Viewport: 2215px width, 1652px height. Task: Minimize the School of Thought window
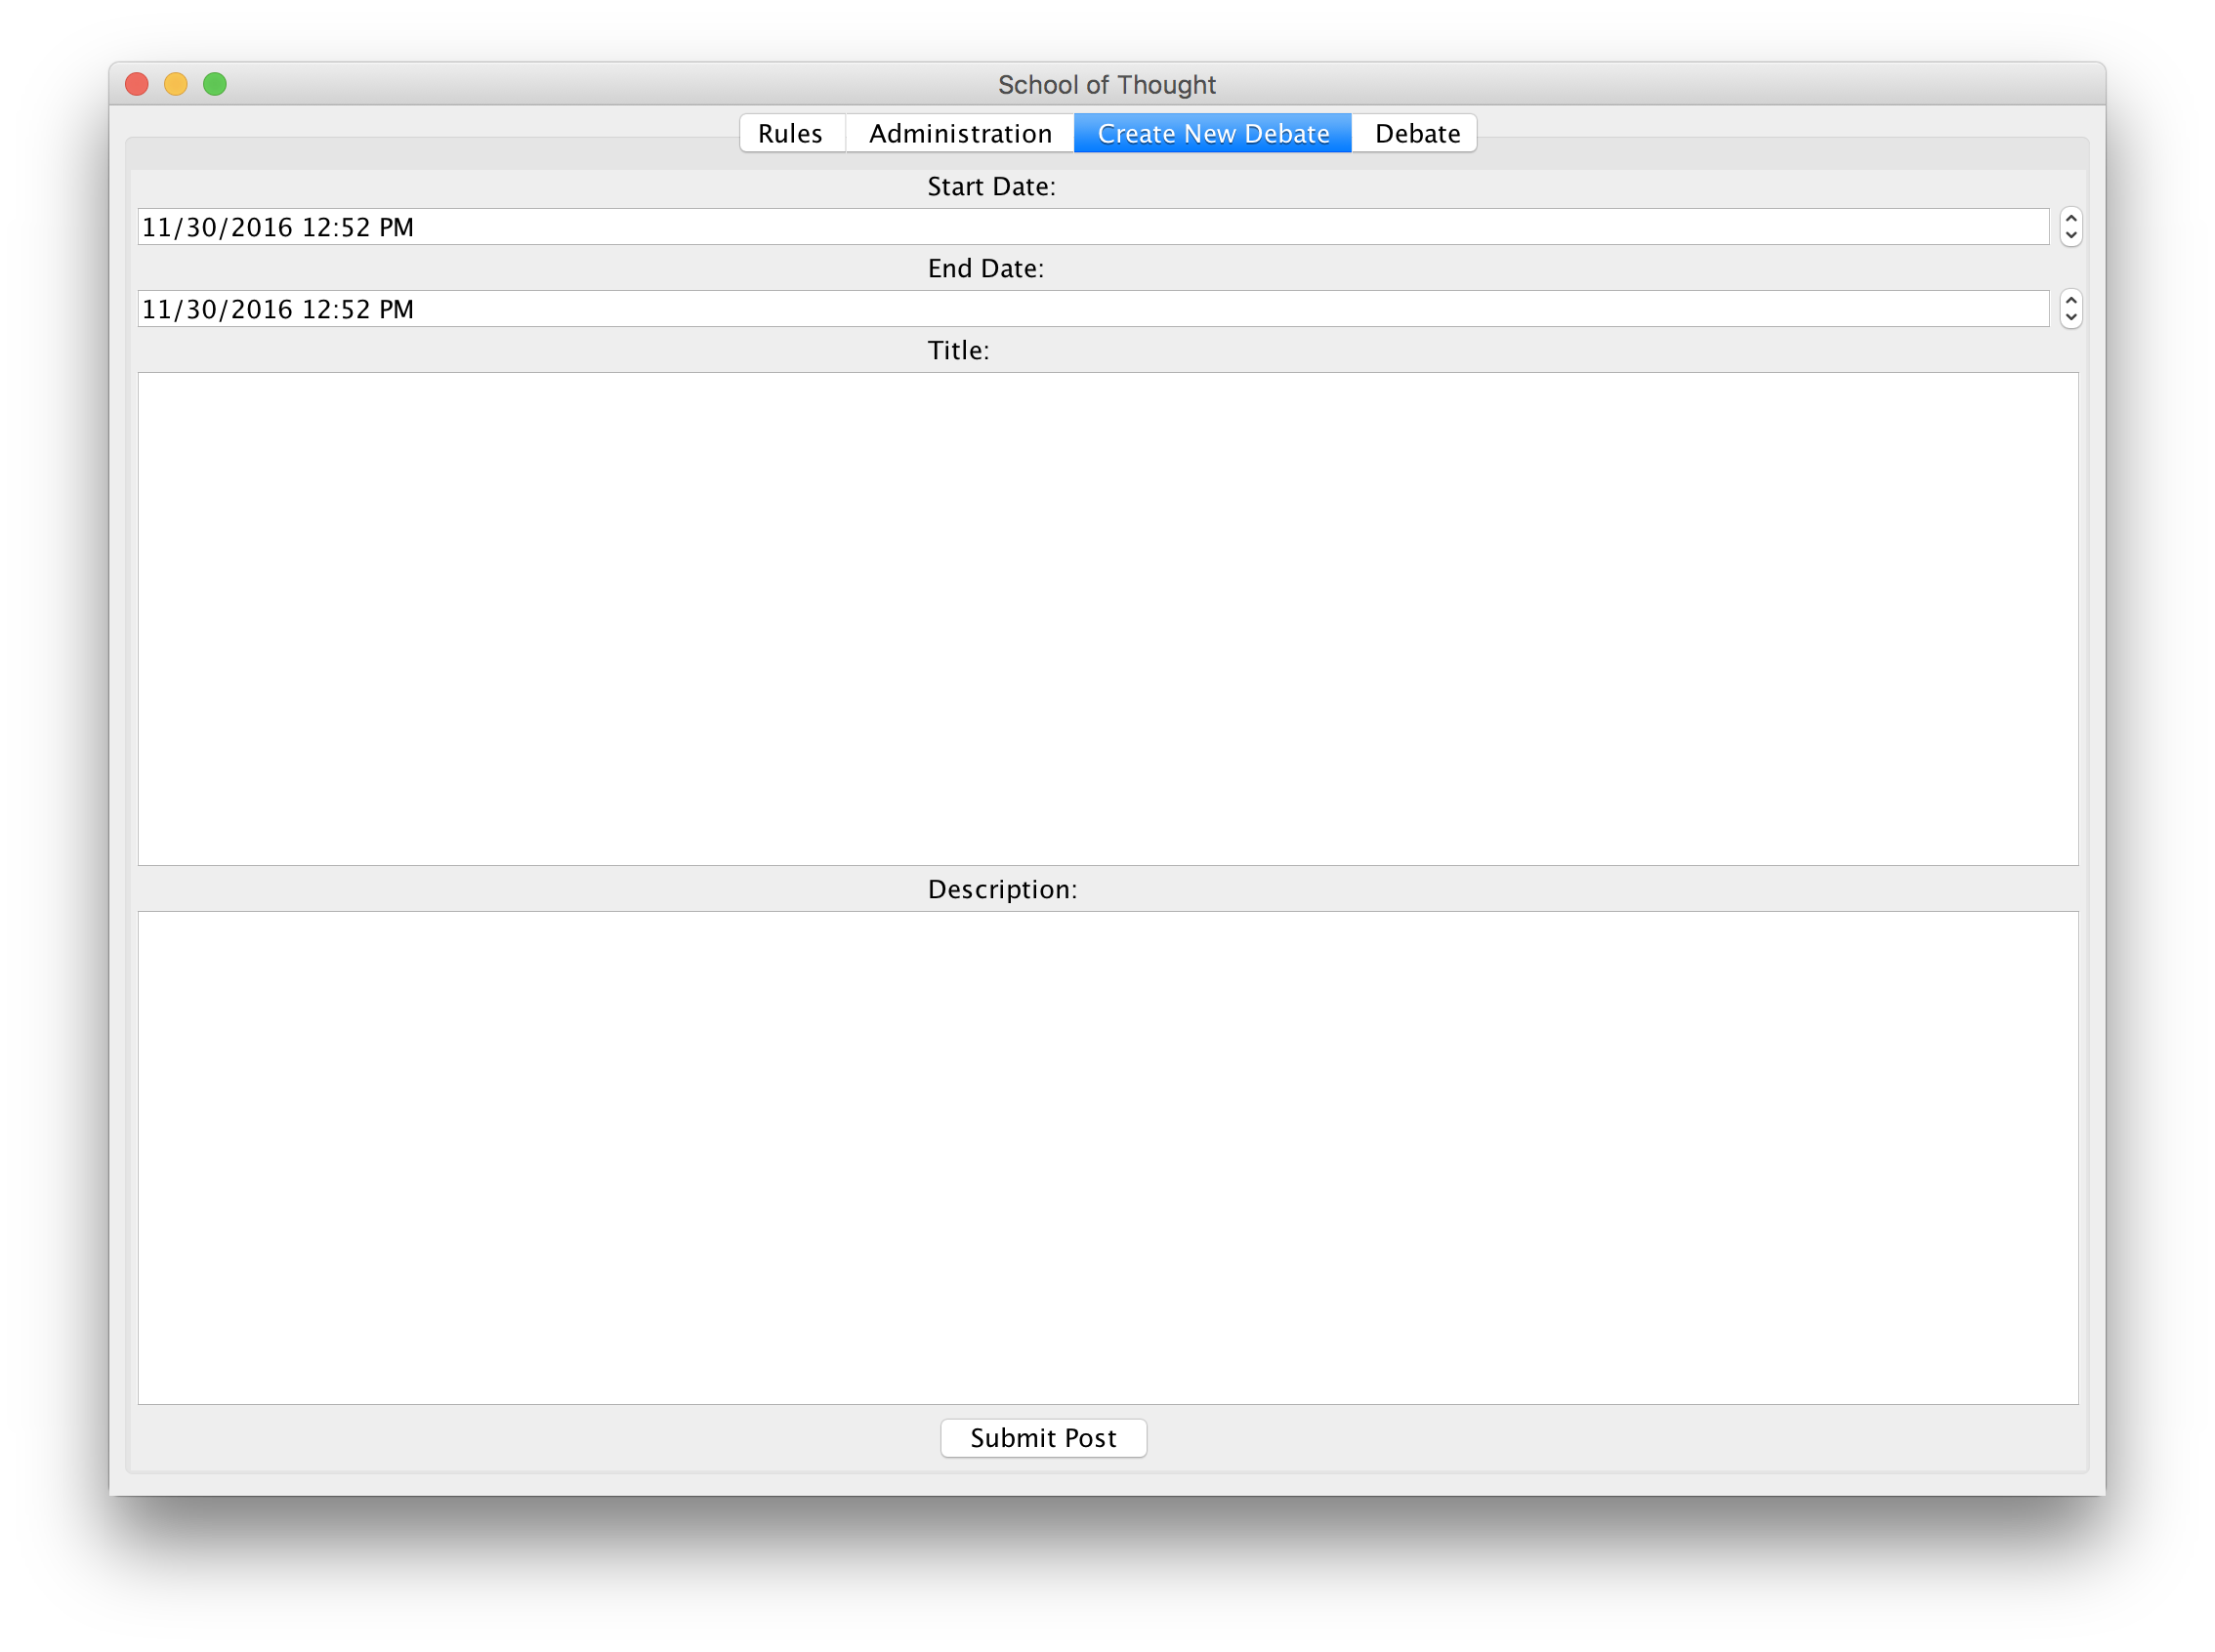pos(176,84)
